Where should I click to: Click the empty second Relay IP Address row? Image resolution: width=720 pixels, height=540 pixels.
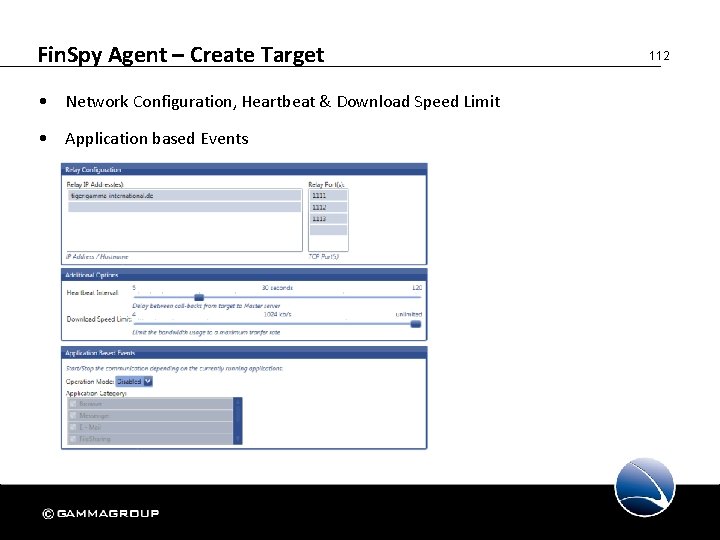(185, 207)
